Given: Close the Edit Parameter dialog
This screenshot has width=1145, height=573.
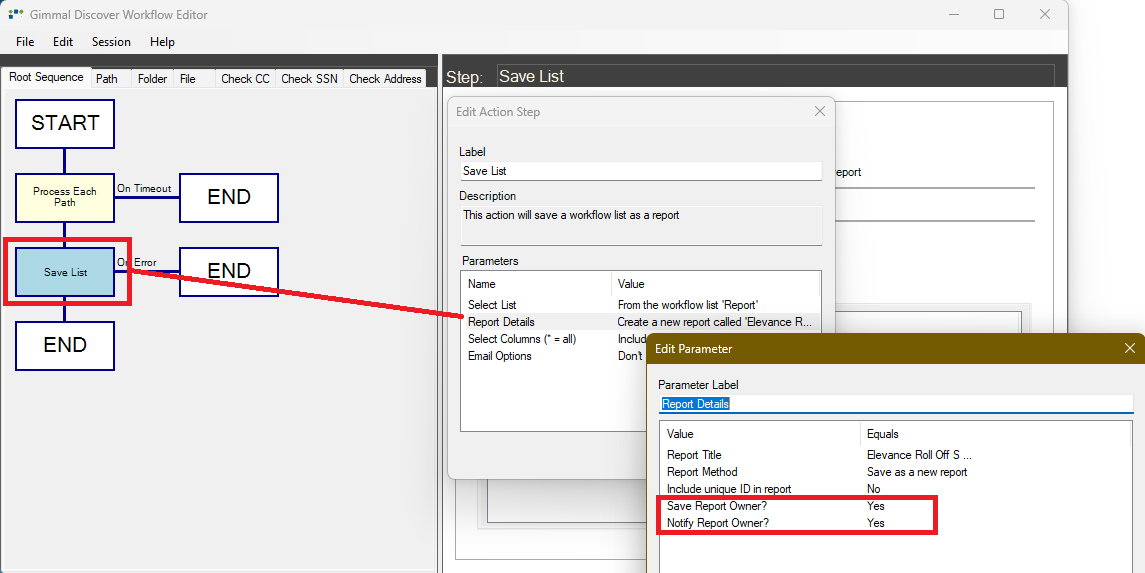Looking at the screenshot, I should pos(1130,348).
